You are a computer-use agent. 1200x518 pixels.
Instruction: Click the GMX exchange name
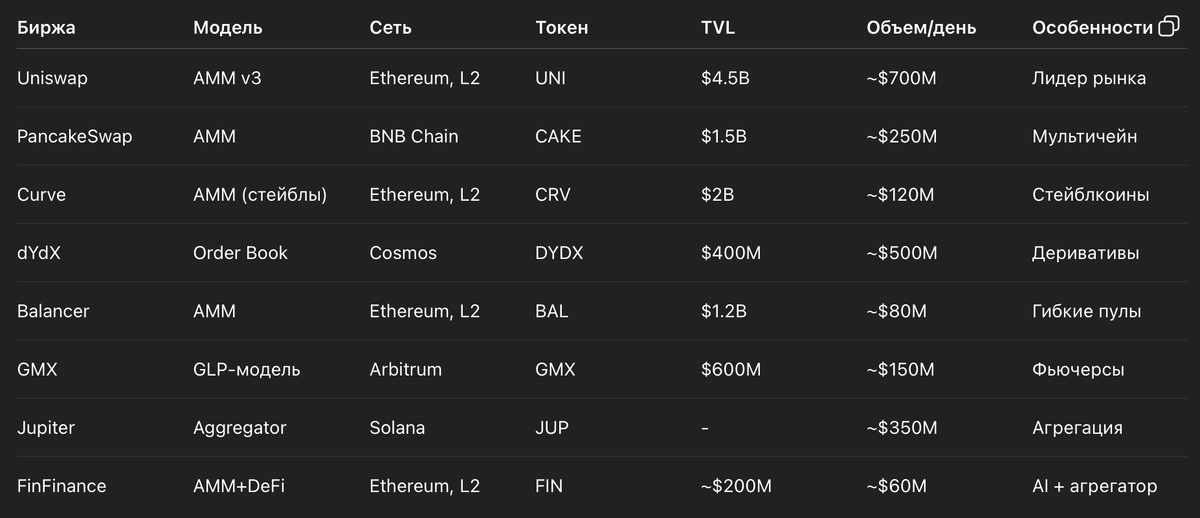[x=37, y=370]
